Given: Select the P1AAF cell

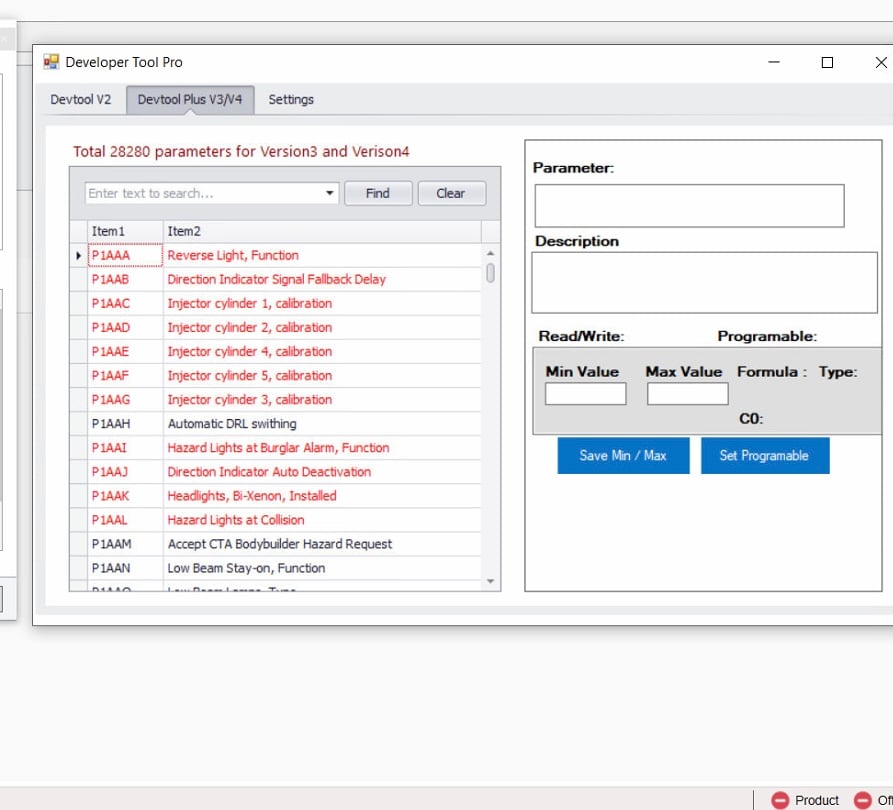Looking at the screenshot, I should (x=125, y=375).
